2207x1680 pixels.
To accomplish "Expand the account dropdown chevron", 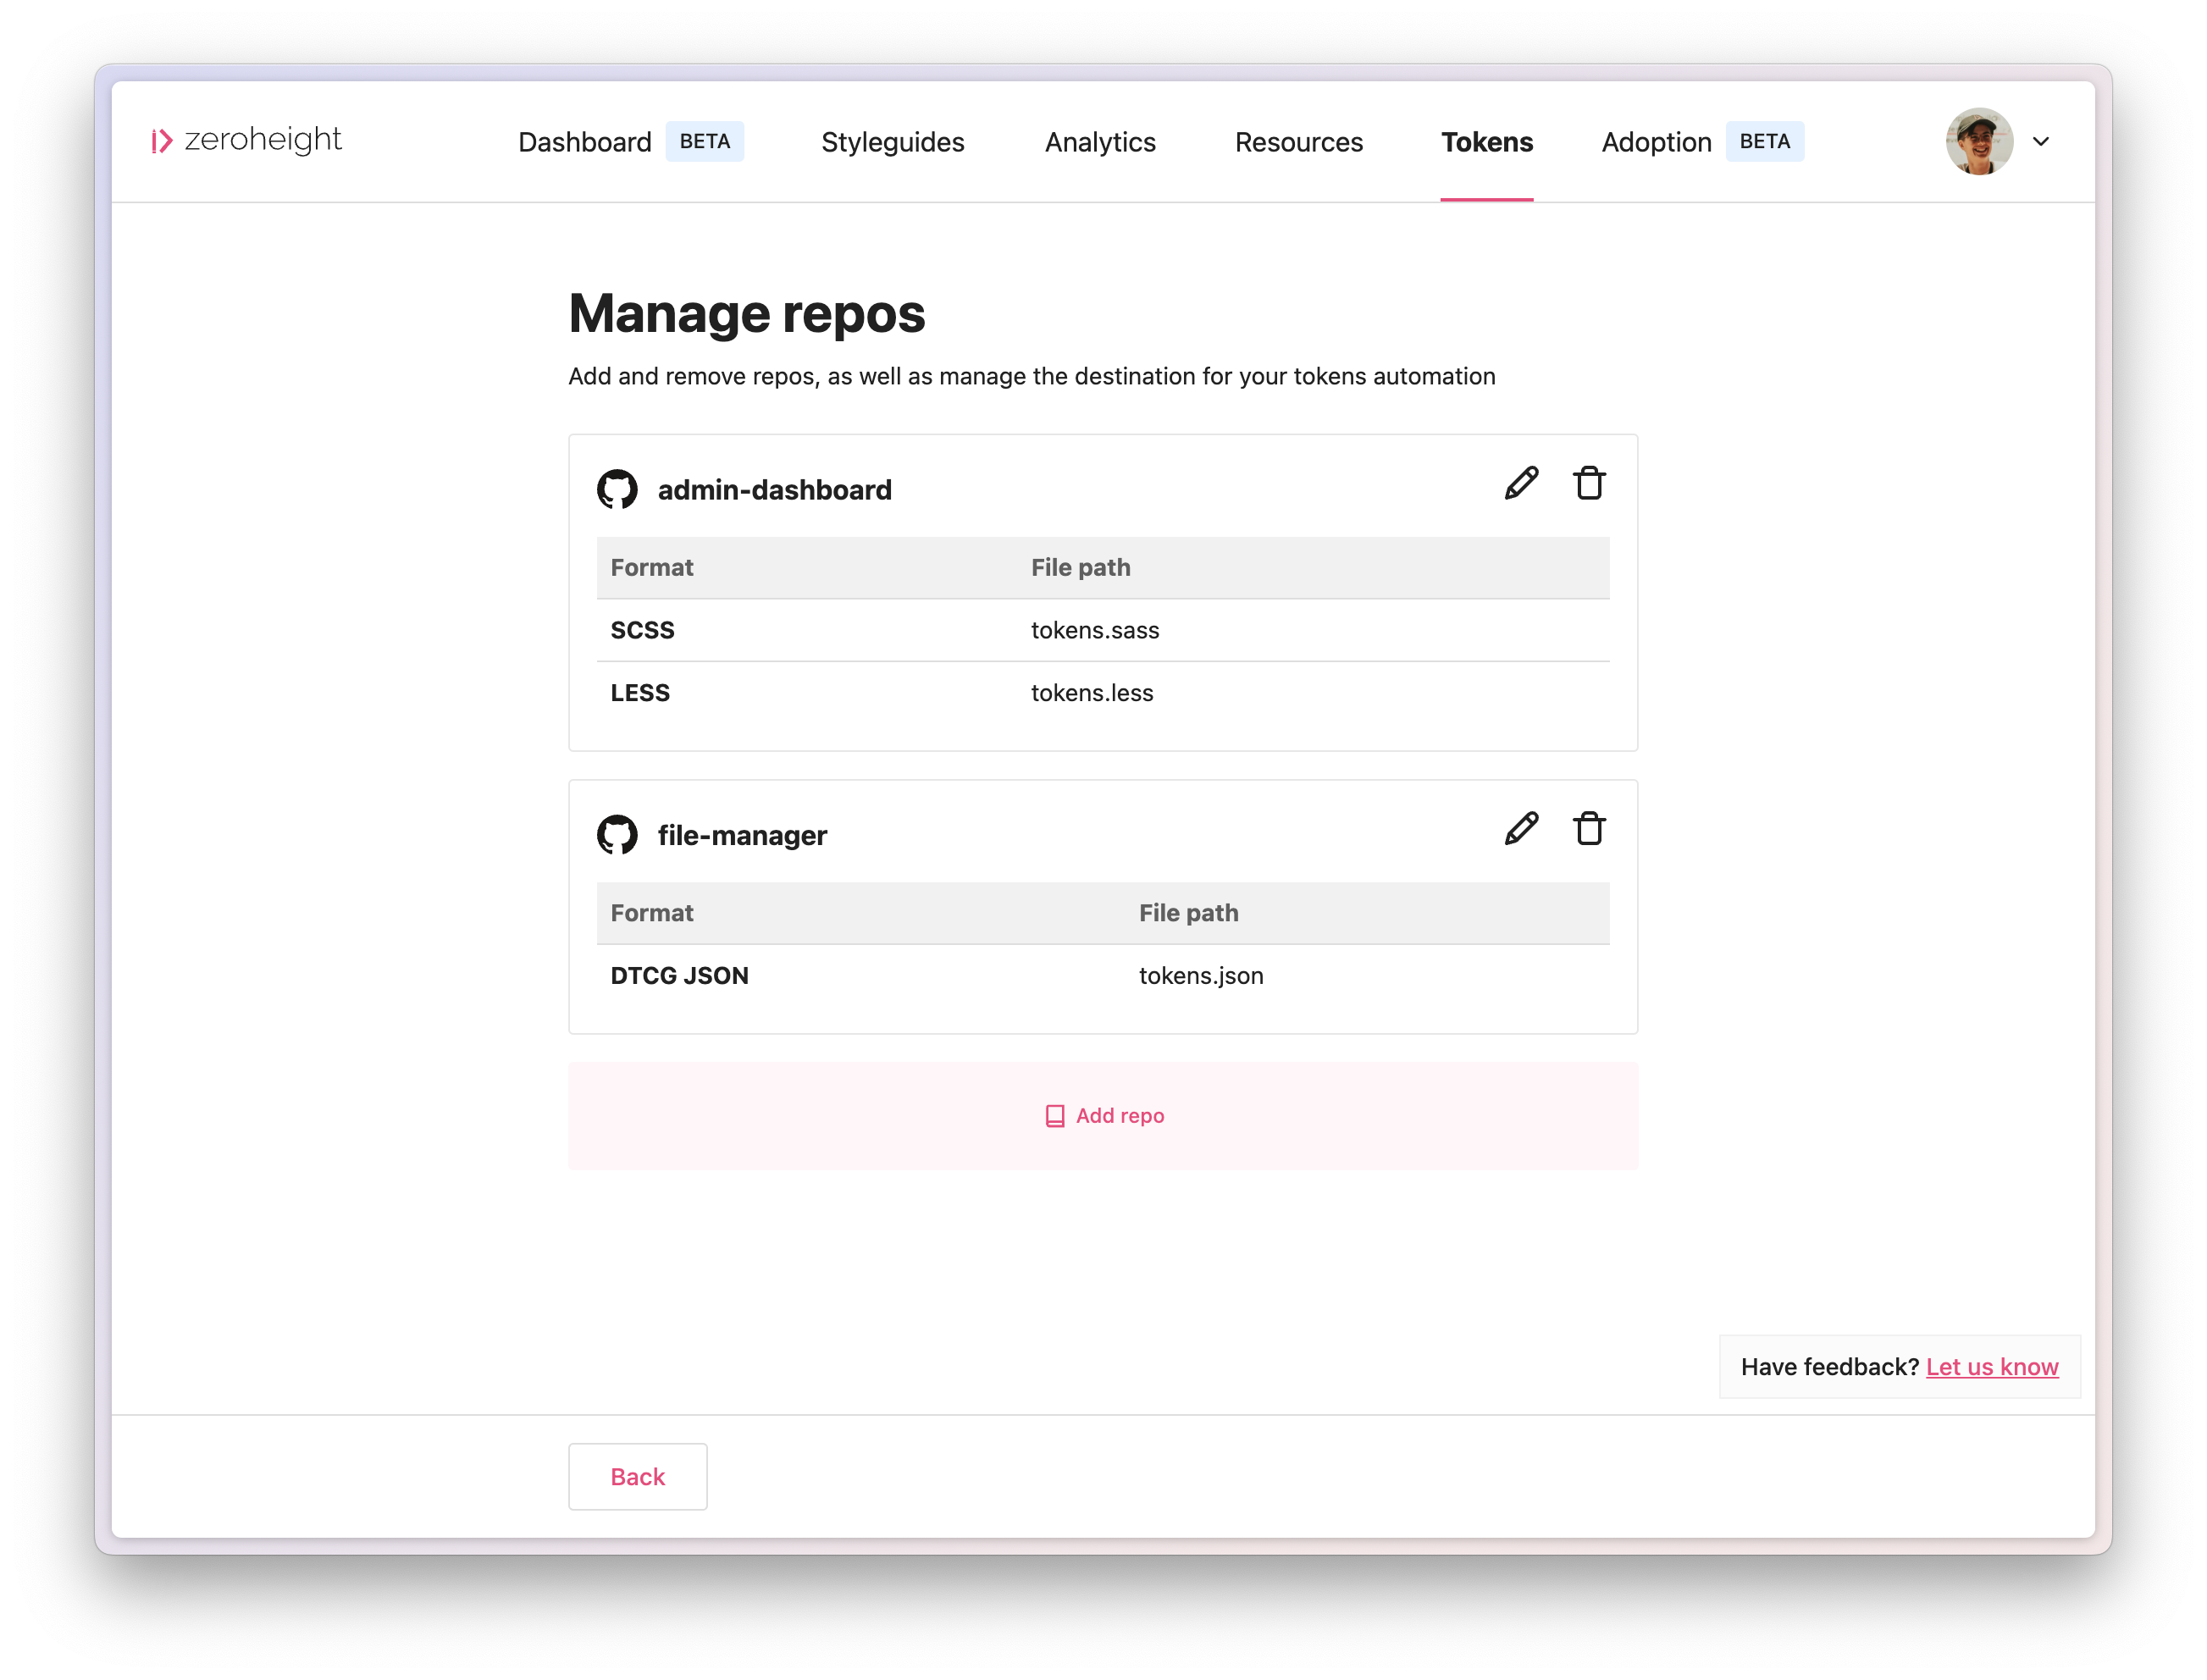I will click(x=2041, y=141).
